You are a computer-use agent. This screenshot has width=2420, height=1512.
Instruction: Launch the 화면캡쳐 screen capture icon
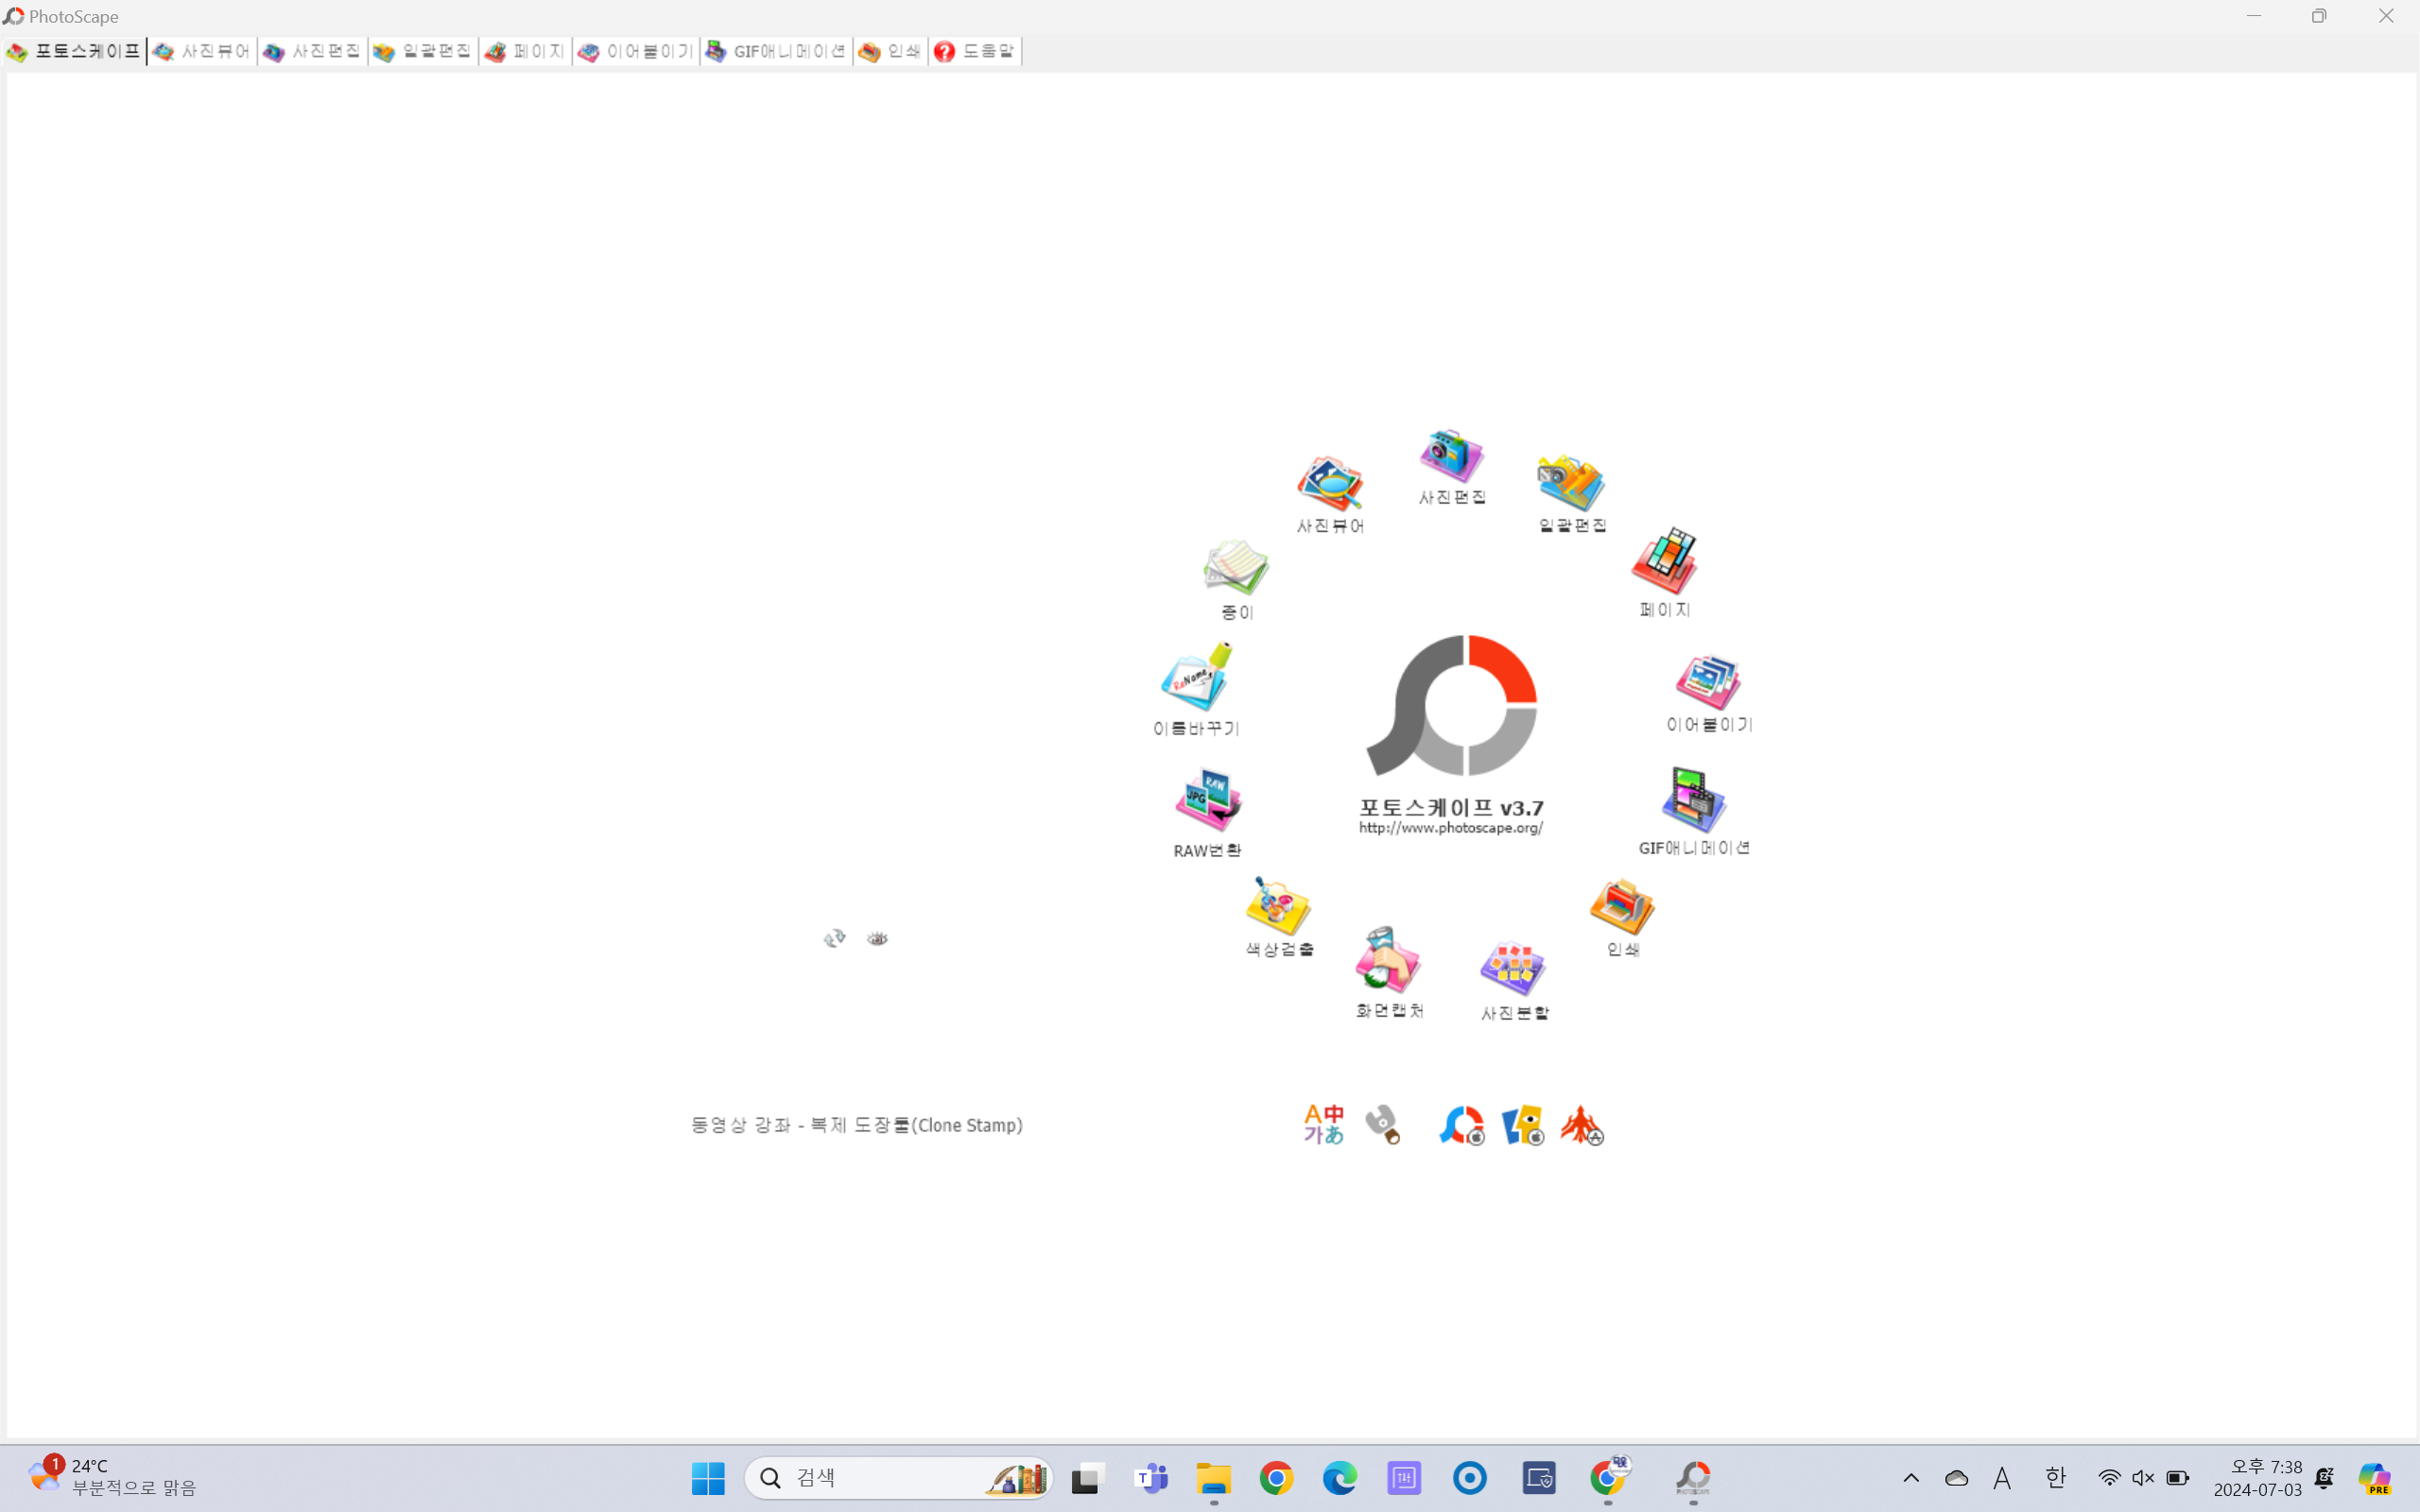[1388, 960]
